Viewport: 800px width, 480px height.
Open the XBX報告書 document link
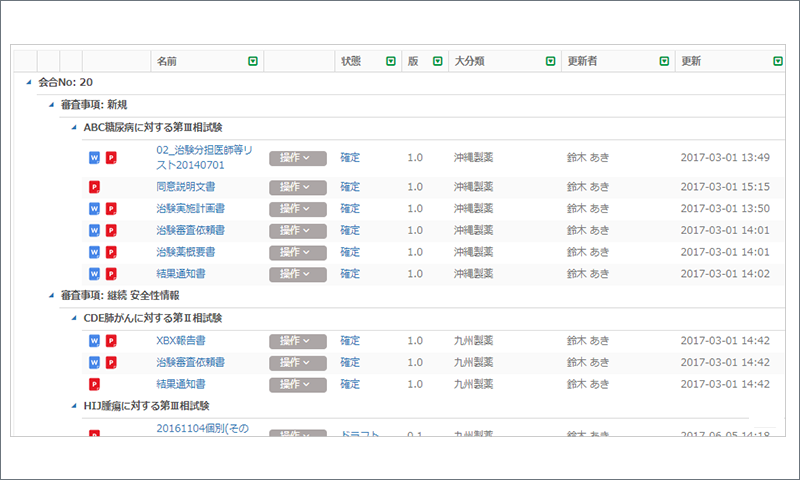tap(181, 341)
